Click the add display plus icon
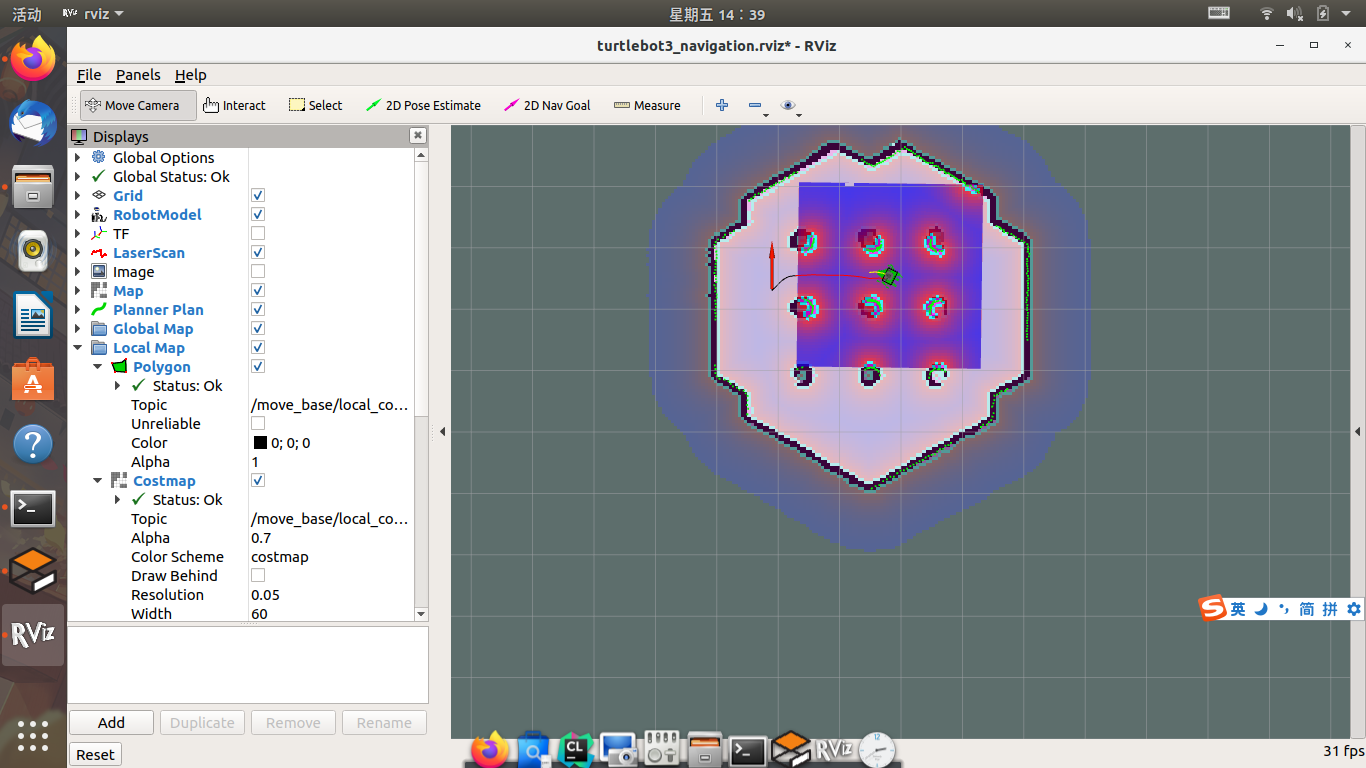 click(722, 105)
